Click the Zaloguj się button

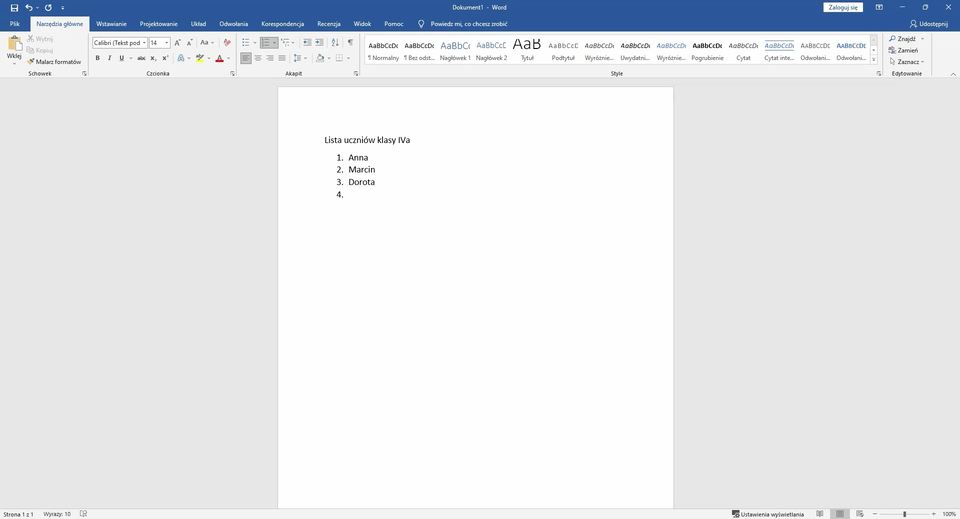[842, 7]
